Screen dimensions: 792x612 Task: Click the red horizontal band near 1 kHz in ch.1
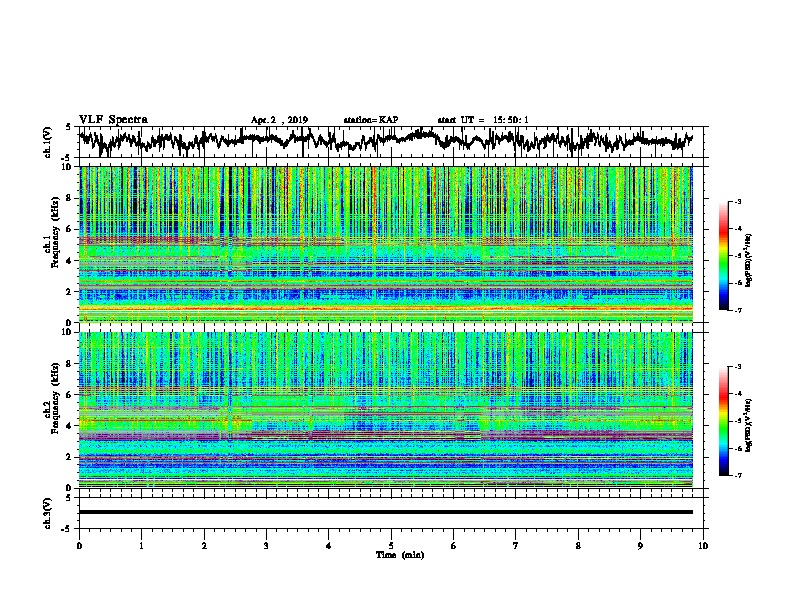coord(386,308)
